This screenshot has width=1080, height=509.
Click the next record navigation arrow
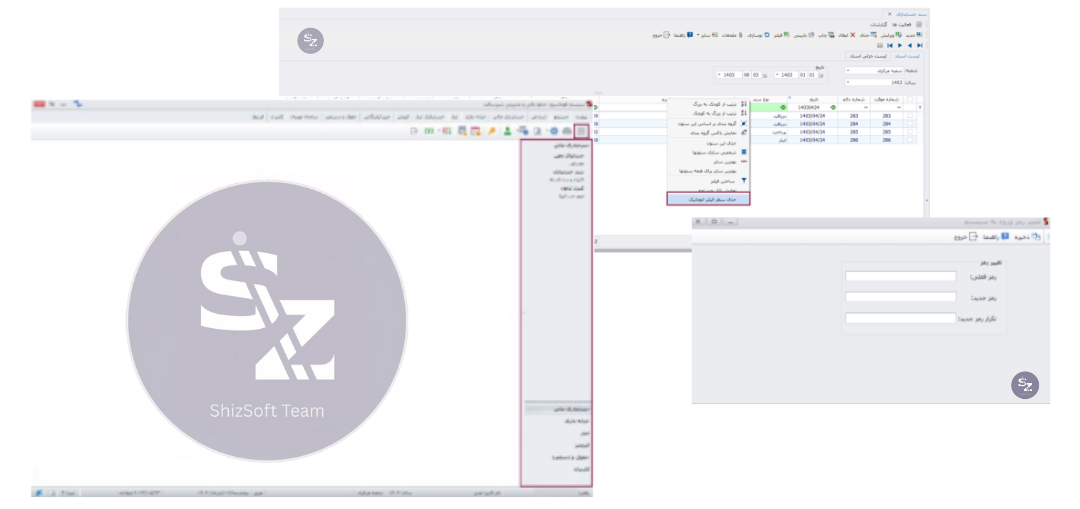tap(900, 45)
